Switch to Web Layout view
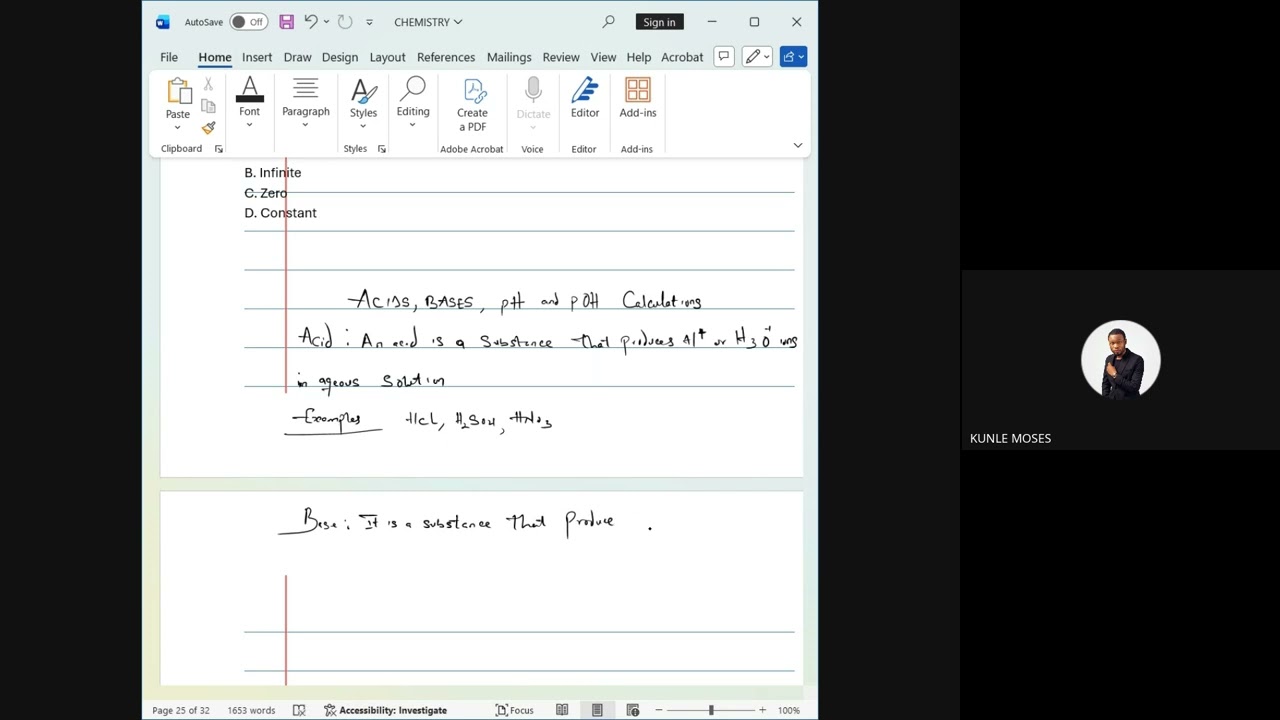 click(632, 710)
